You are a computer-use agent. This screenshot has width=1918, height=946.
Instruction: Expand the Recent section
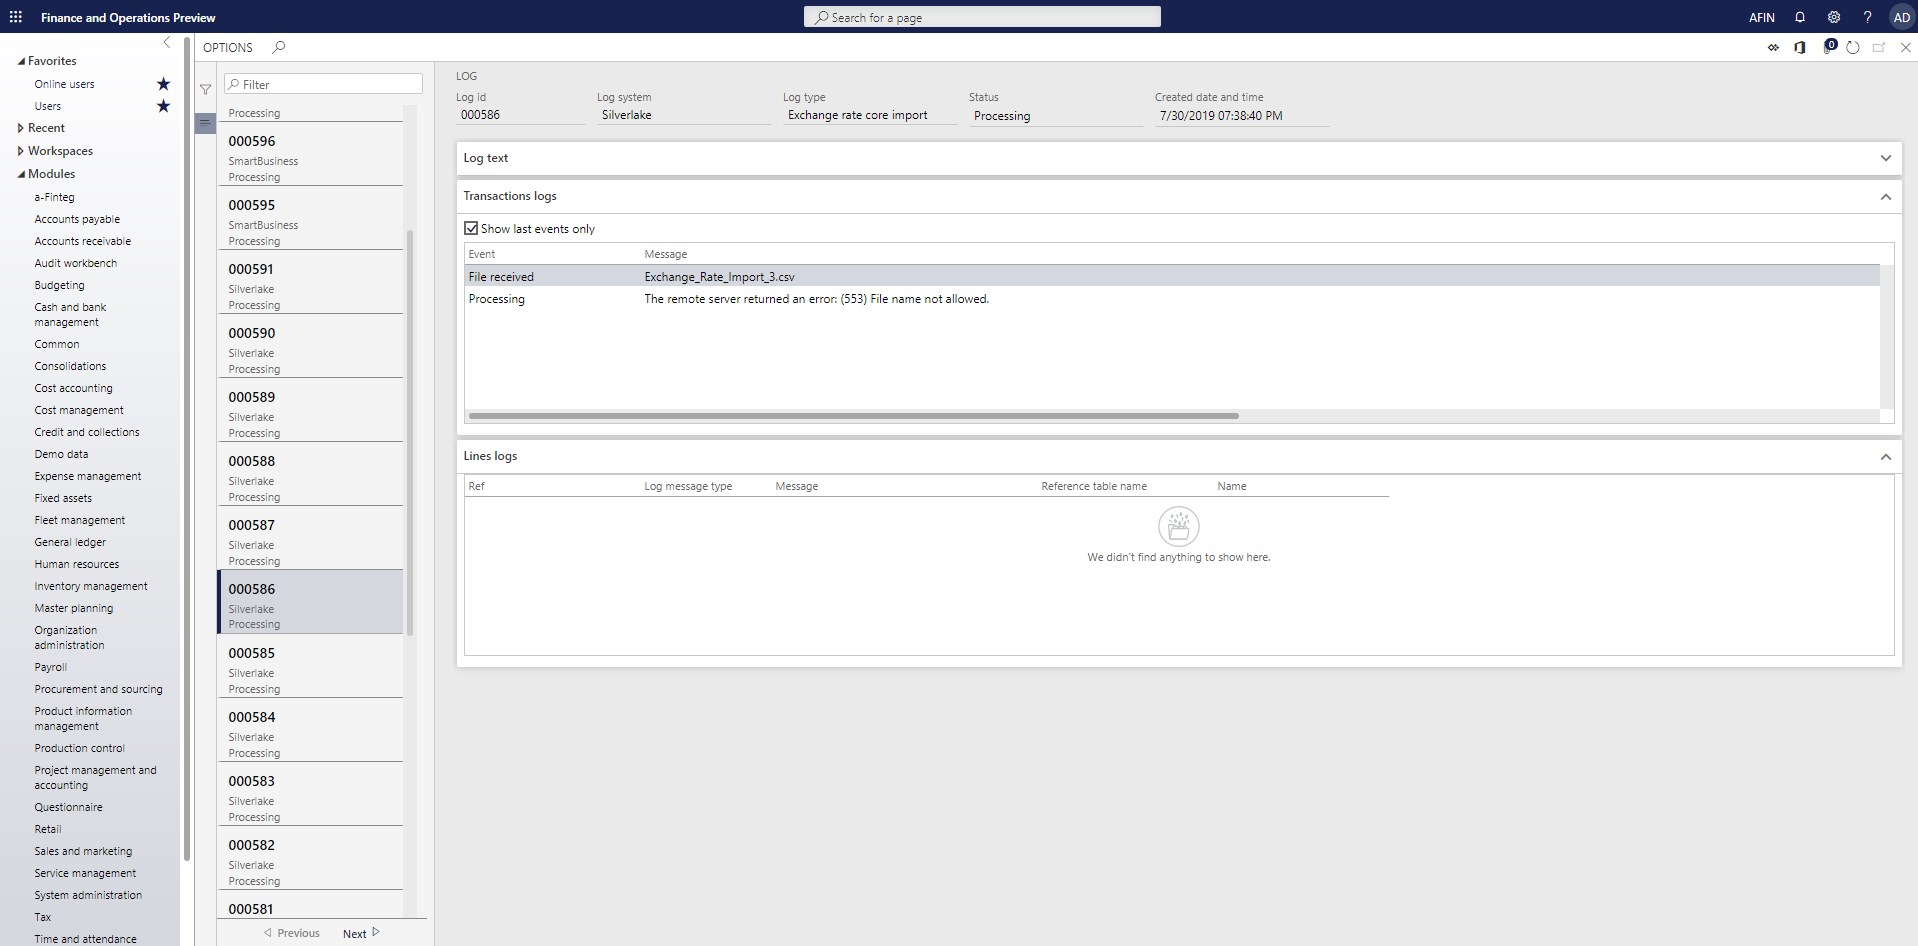point(21,128)
